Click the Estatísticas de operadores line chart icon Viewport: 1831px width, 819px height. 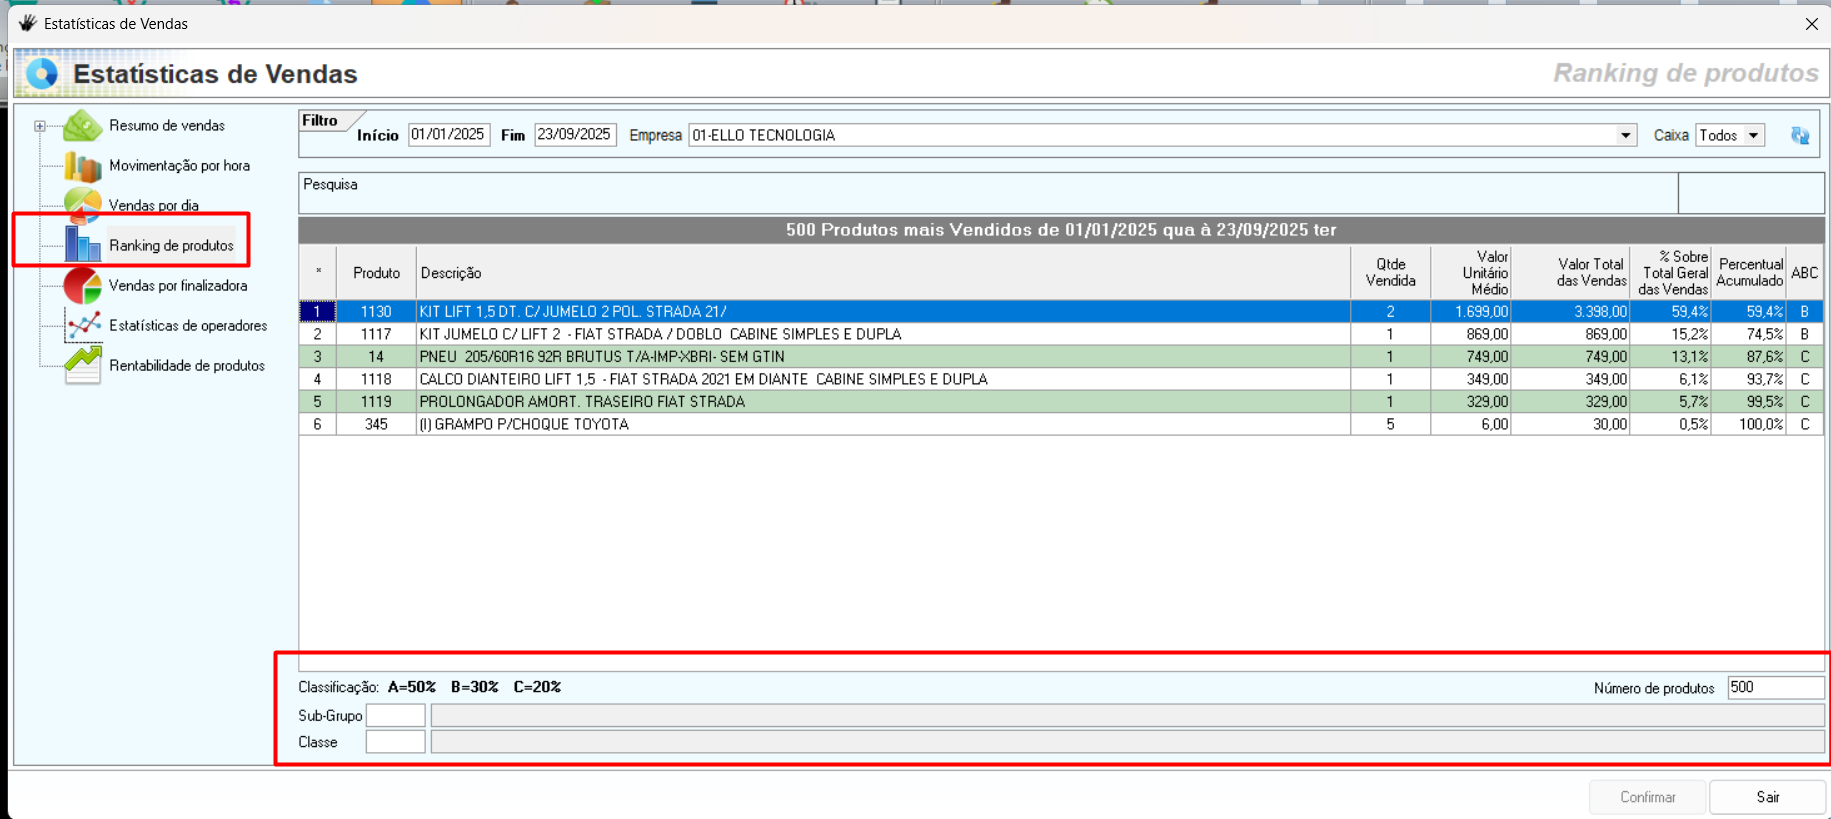[82, 326]
